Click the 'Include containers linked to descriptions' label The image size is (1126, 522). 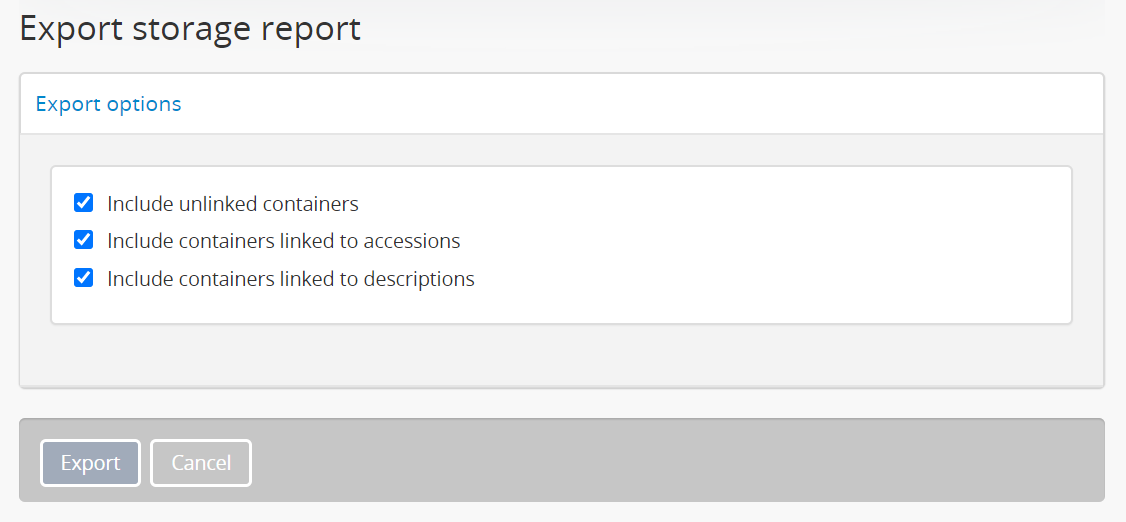[290, 279]
